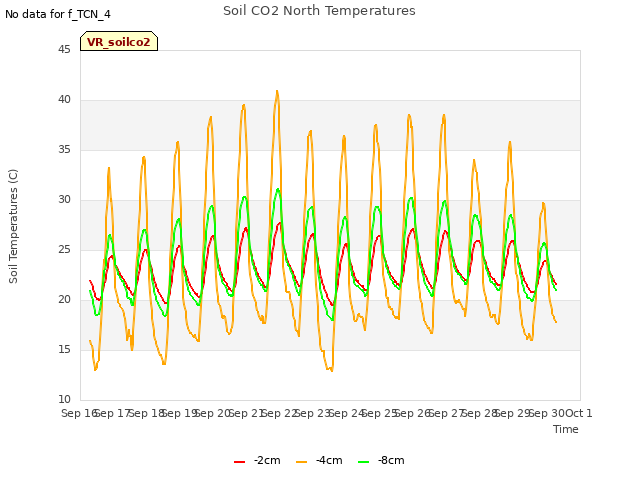Toggle the -2cm legend entry
This screenshot has width=640, height=480.
[257, 460]
